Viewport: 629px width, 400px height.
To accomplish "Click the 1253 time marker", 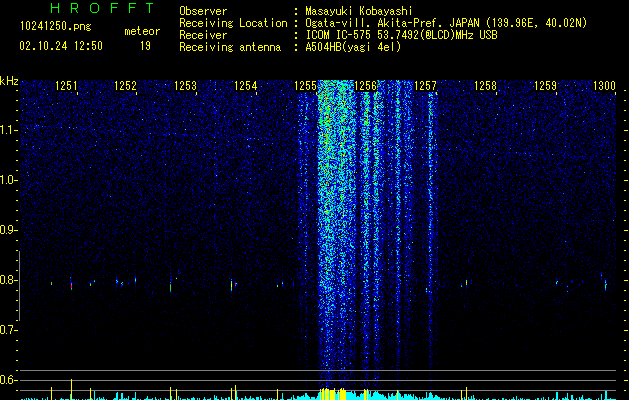I will pos(186,86).
